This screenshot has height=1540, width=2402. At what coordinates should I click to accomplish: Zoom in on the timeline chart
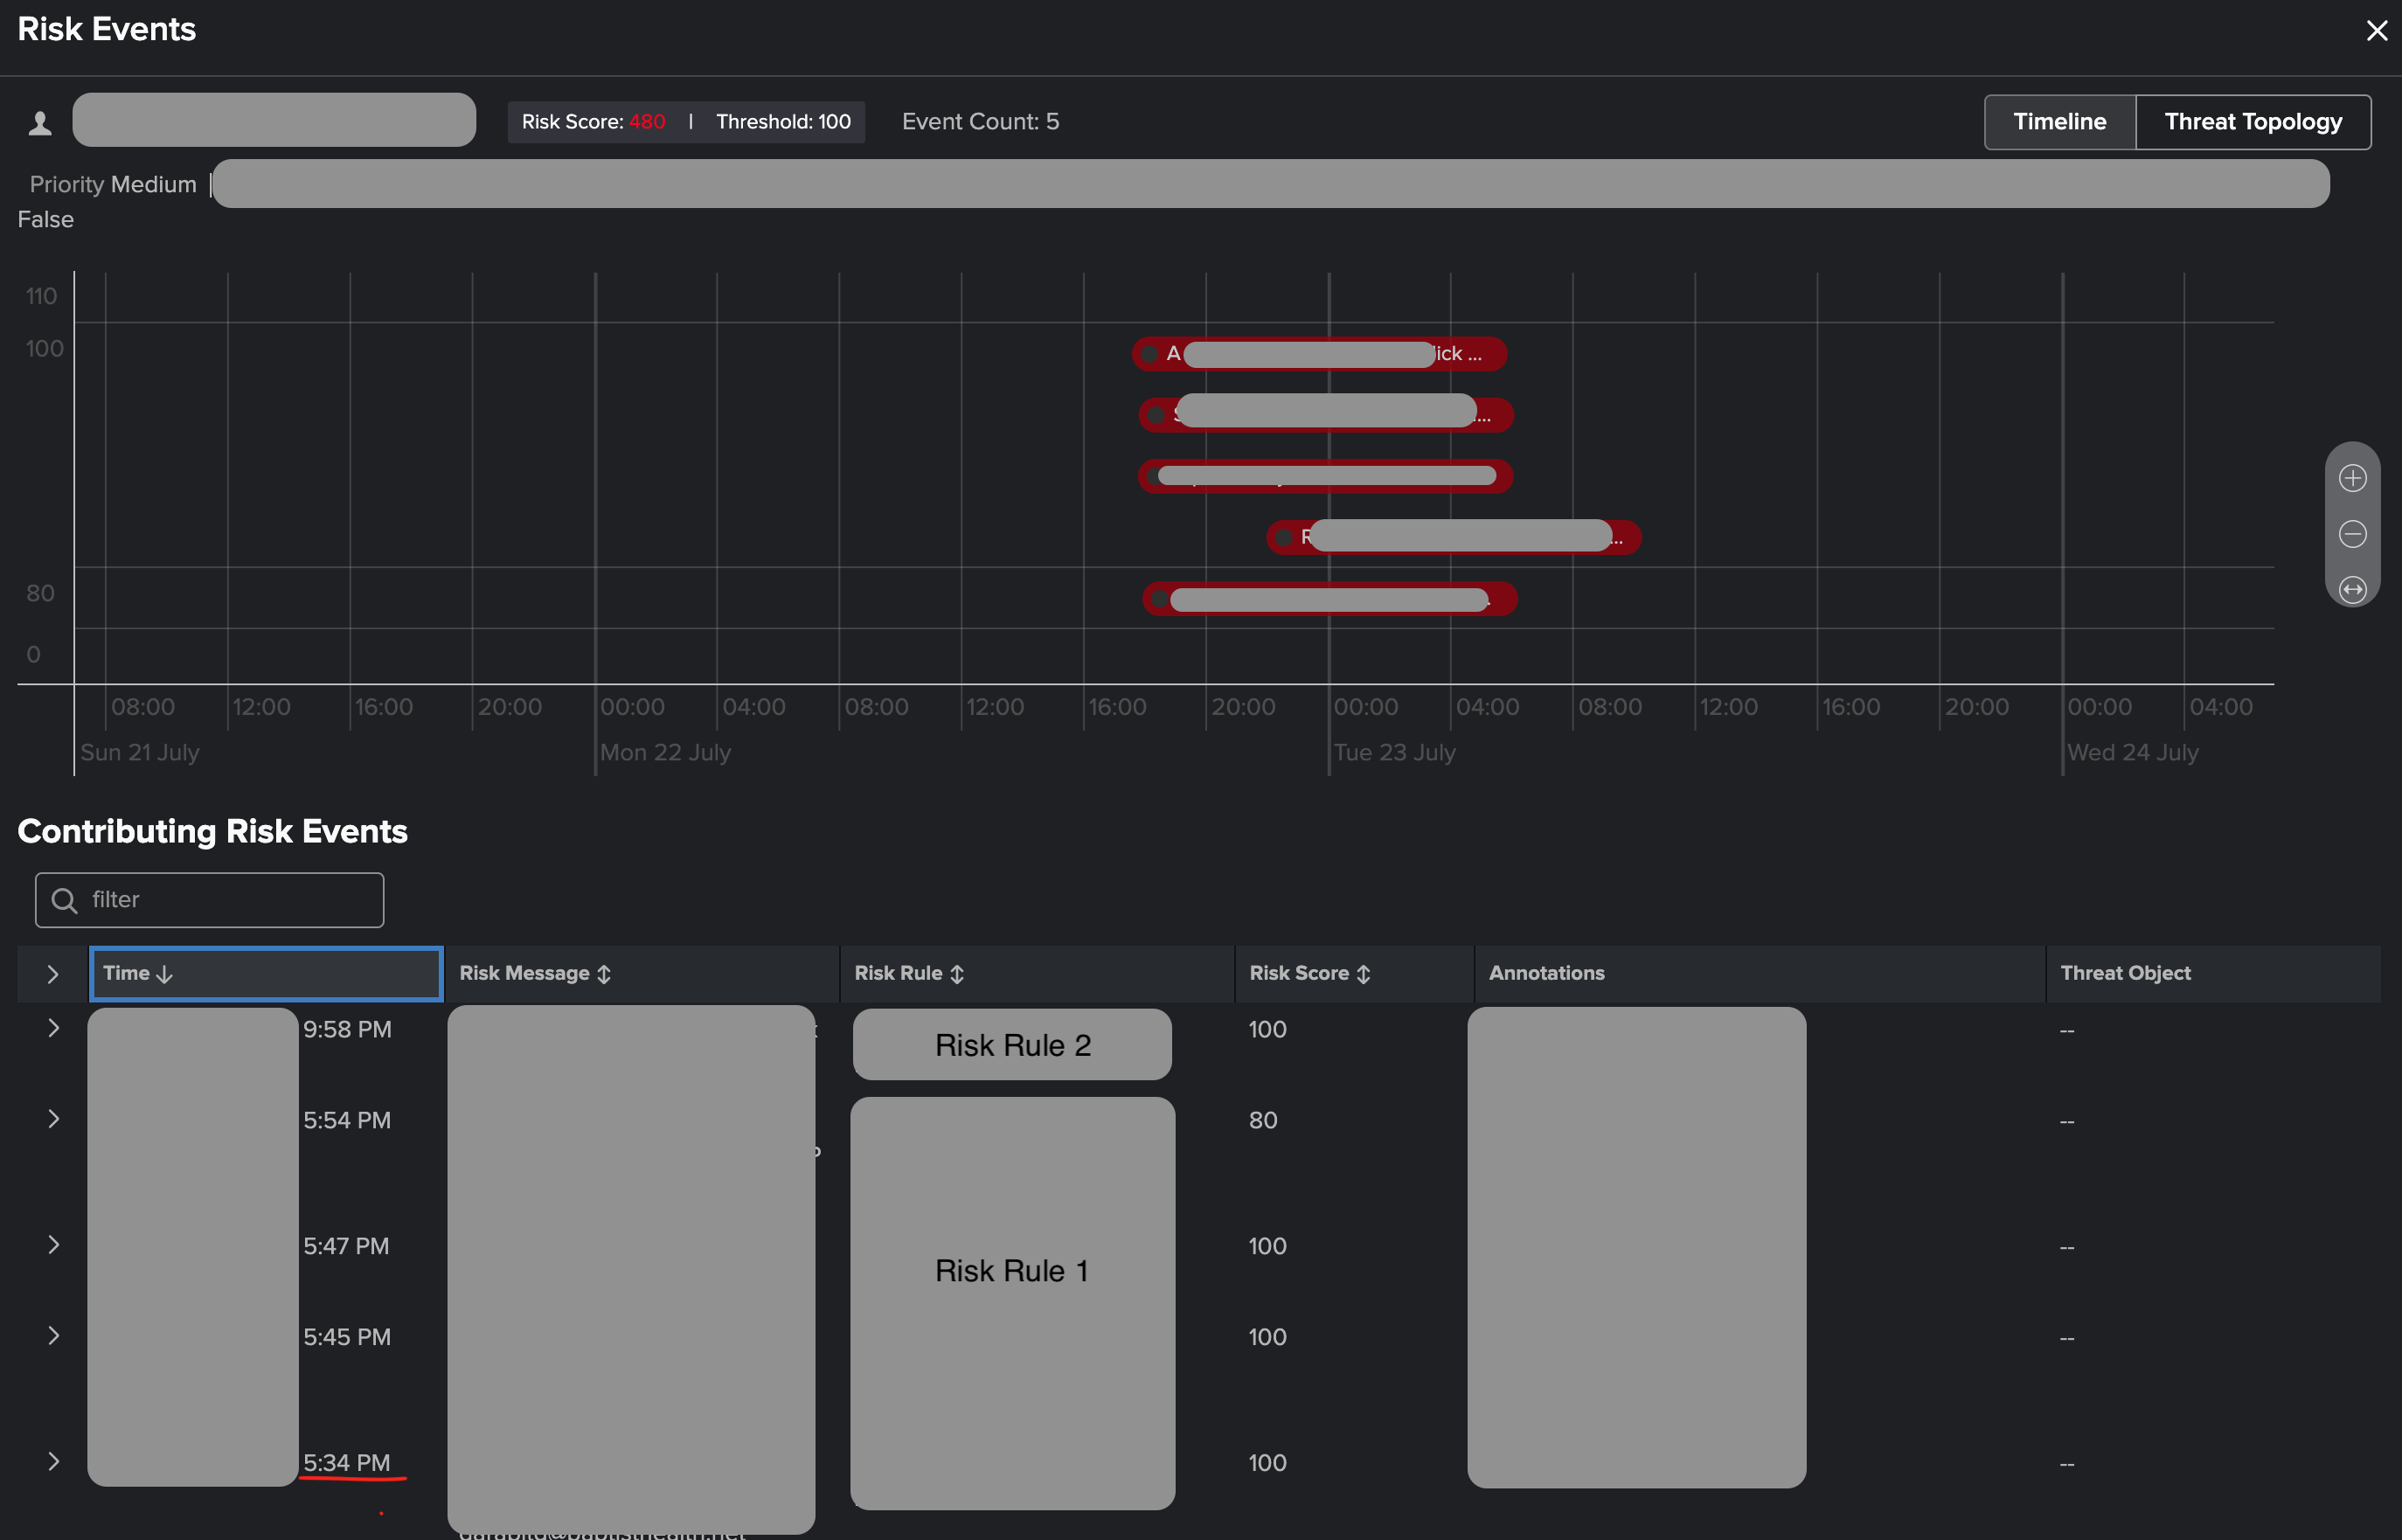(x=2352, y=478)
